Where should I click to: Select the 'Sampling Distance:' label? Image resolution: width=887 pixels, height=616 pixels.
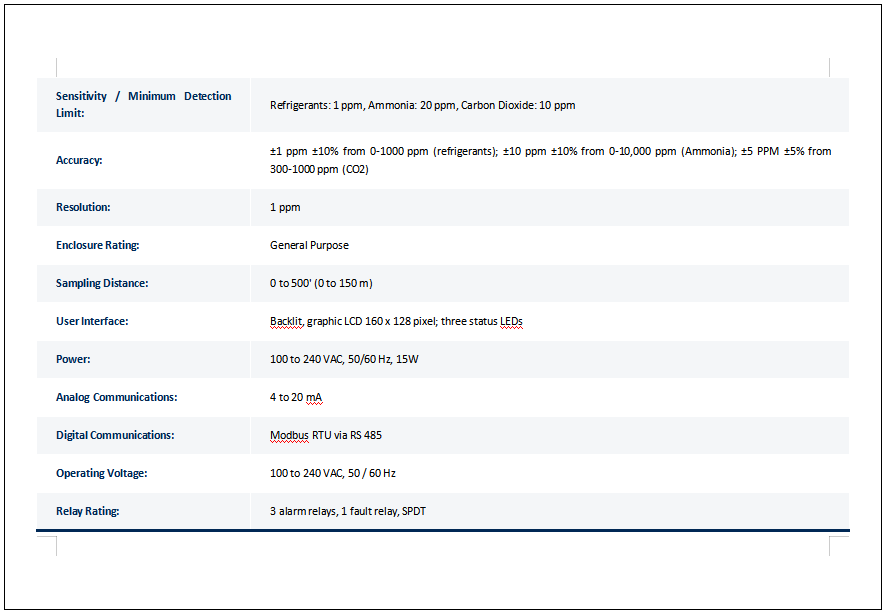(x=102, y=283)
